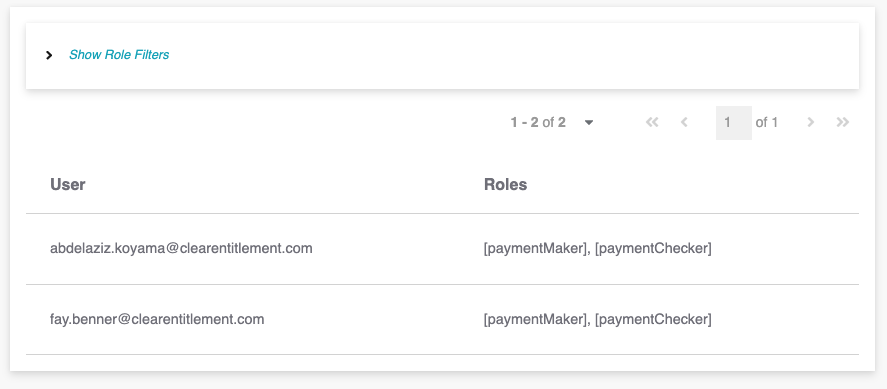Go to the next page arrow icon
This screenshot has width=887, height=389.
click(x=811, y=122)
